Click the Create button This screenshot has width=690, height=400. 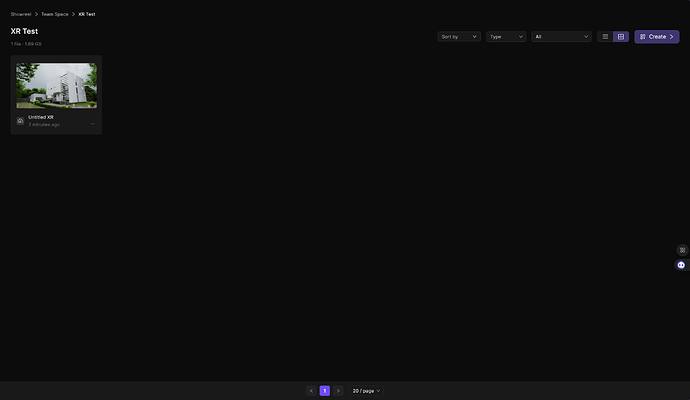657,37
